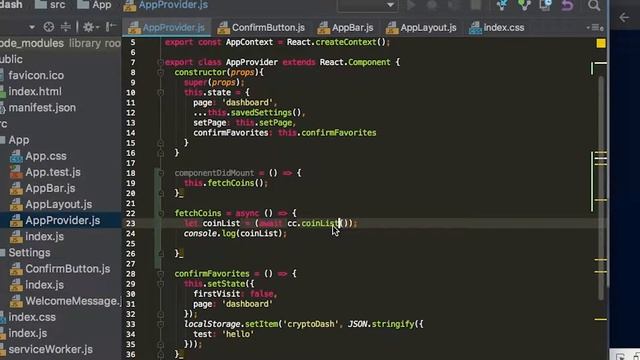Click the VCS update project icon
This screenshot has width=640, height=360.
coord(502,5)
